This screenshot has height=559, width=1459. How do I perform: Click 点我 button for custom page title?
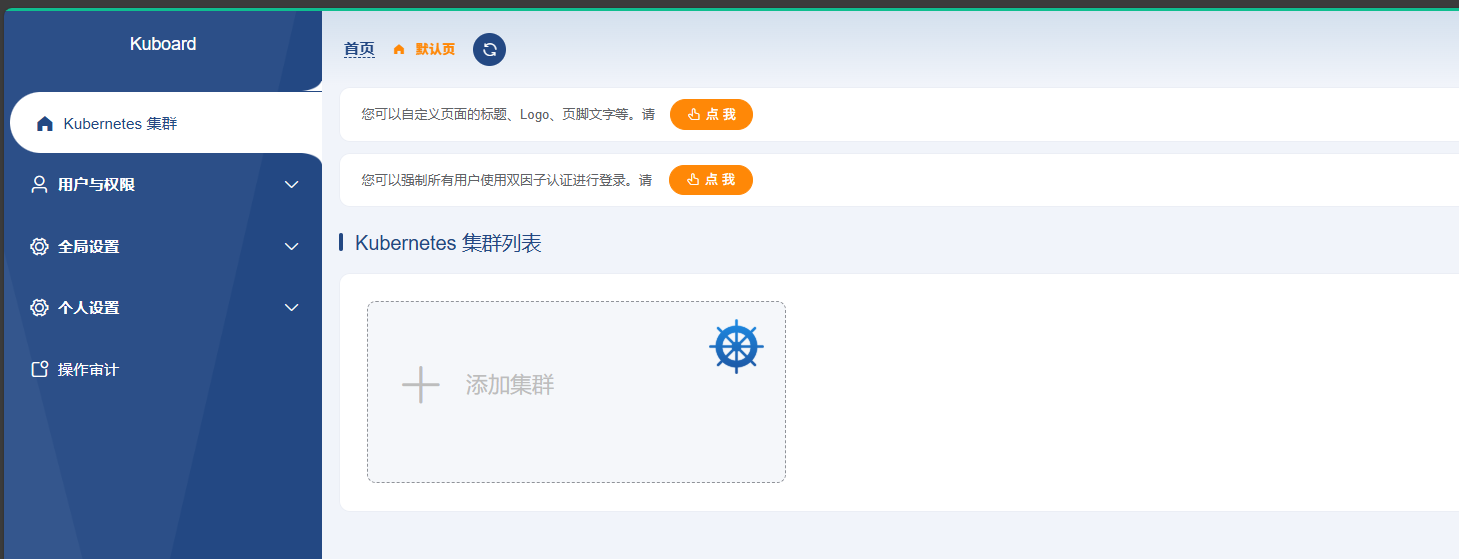tap(711, 115)
